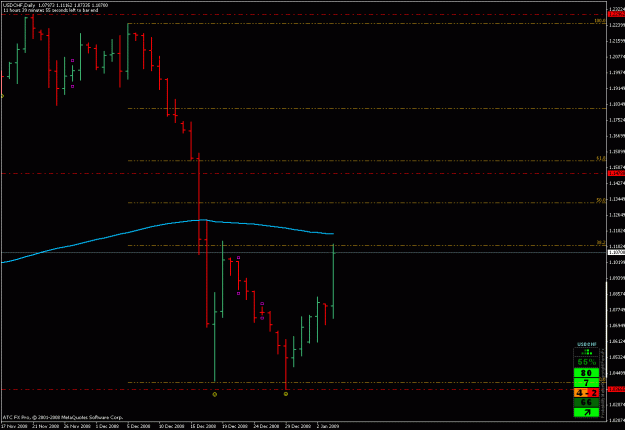
Task: Select the green cell showing 7
Action: 586,383
